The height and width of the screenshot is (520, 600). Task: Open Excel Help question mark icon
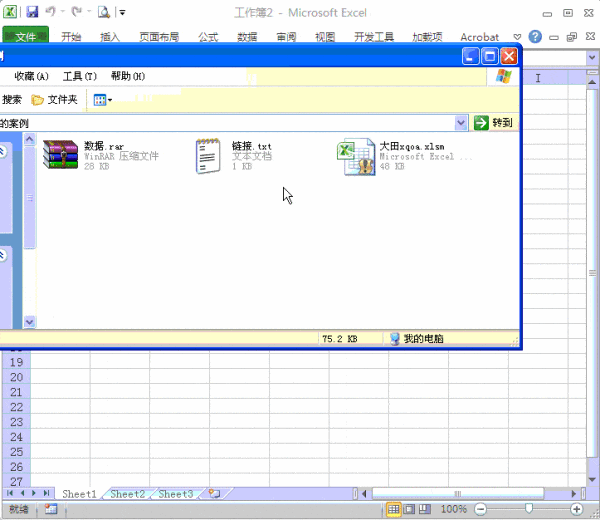pos(535,37)
